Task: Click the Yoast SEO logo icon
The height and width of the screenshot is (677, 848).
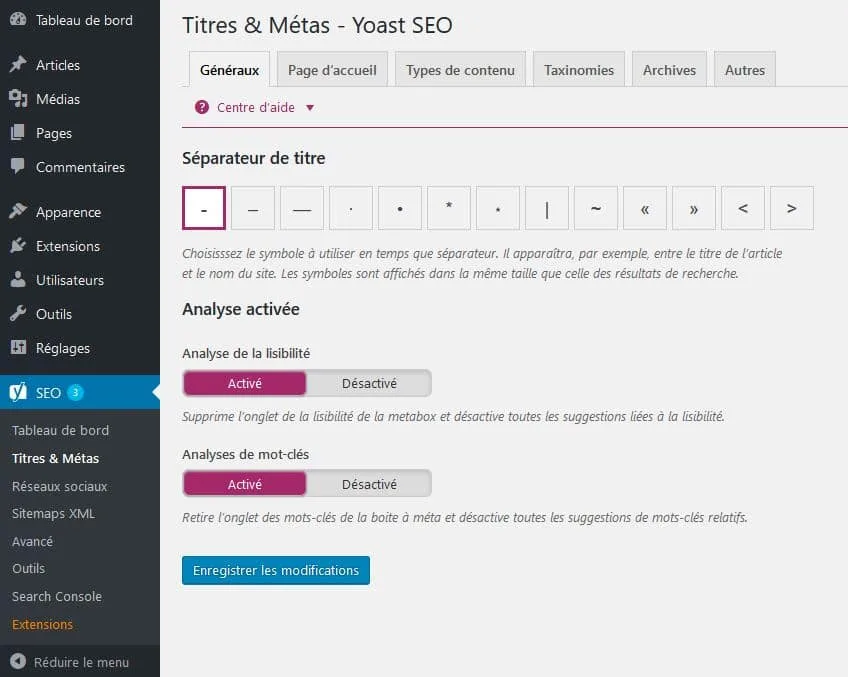Action: pyautogui.click(x=18, y=391)
